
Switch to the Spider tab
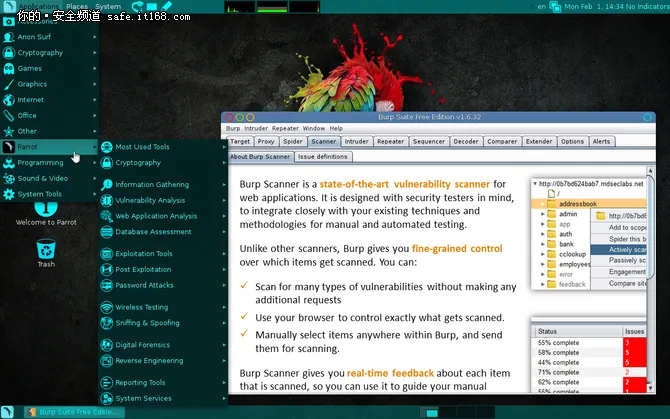pos(293,141)
